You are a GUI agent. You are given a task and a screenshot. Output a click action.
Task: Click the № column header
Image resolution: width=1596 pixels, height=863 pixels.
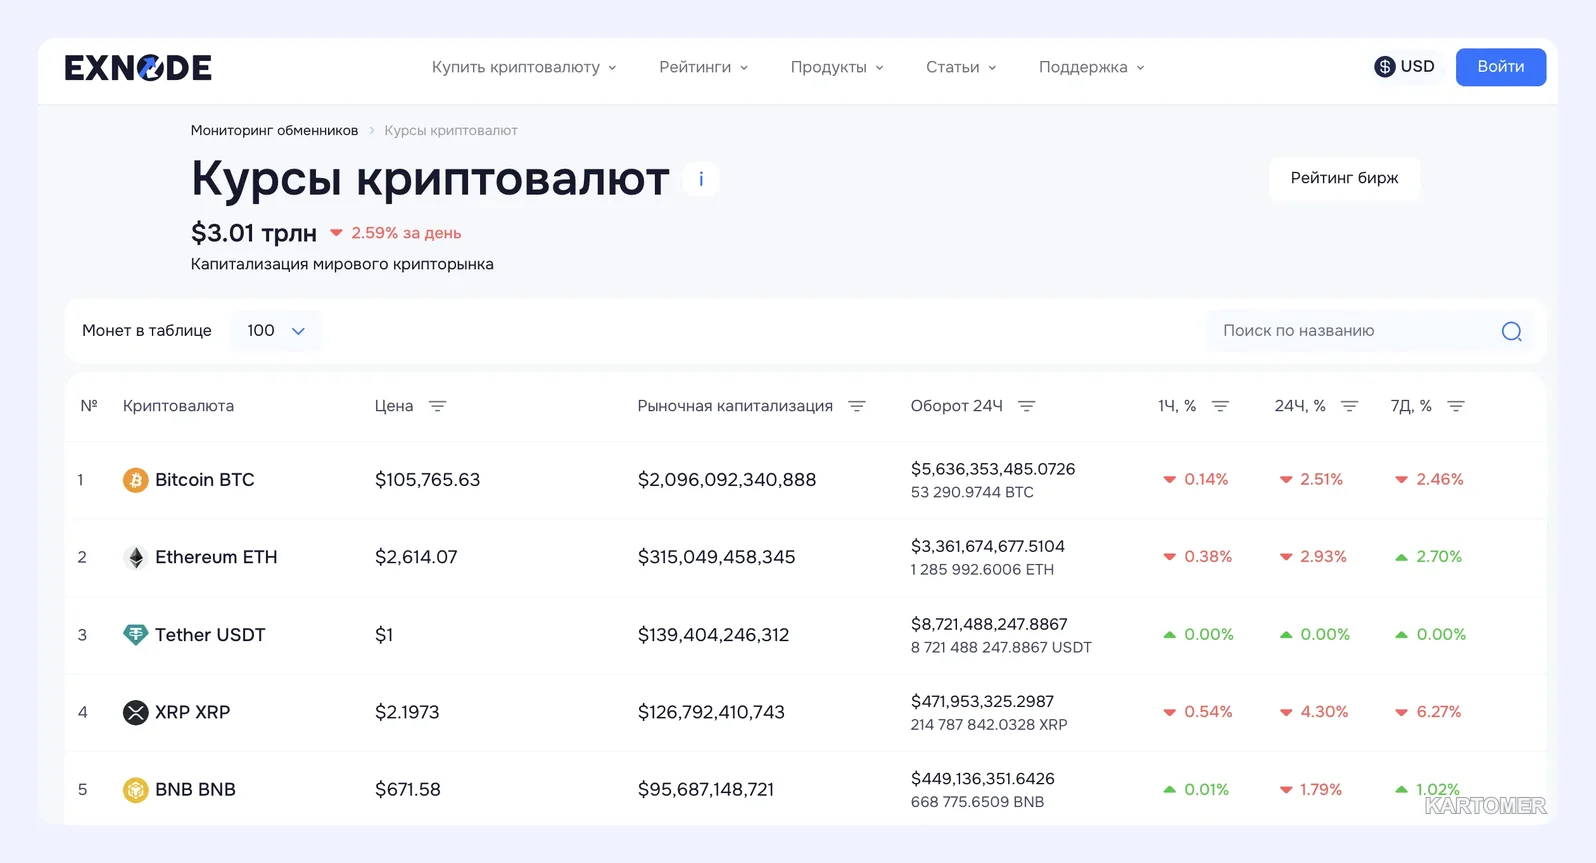89,406
